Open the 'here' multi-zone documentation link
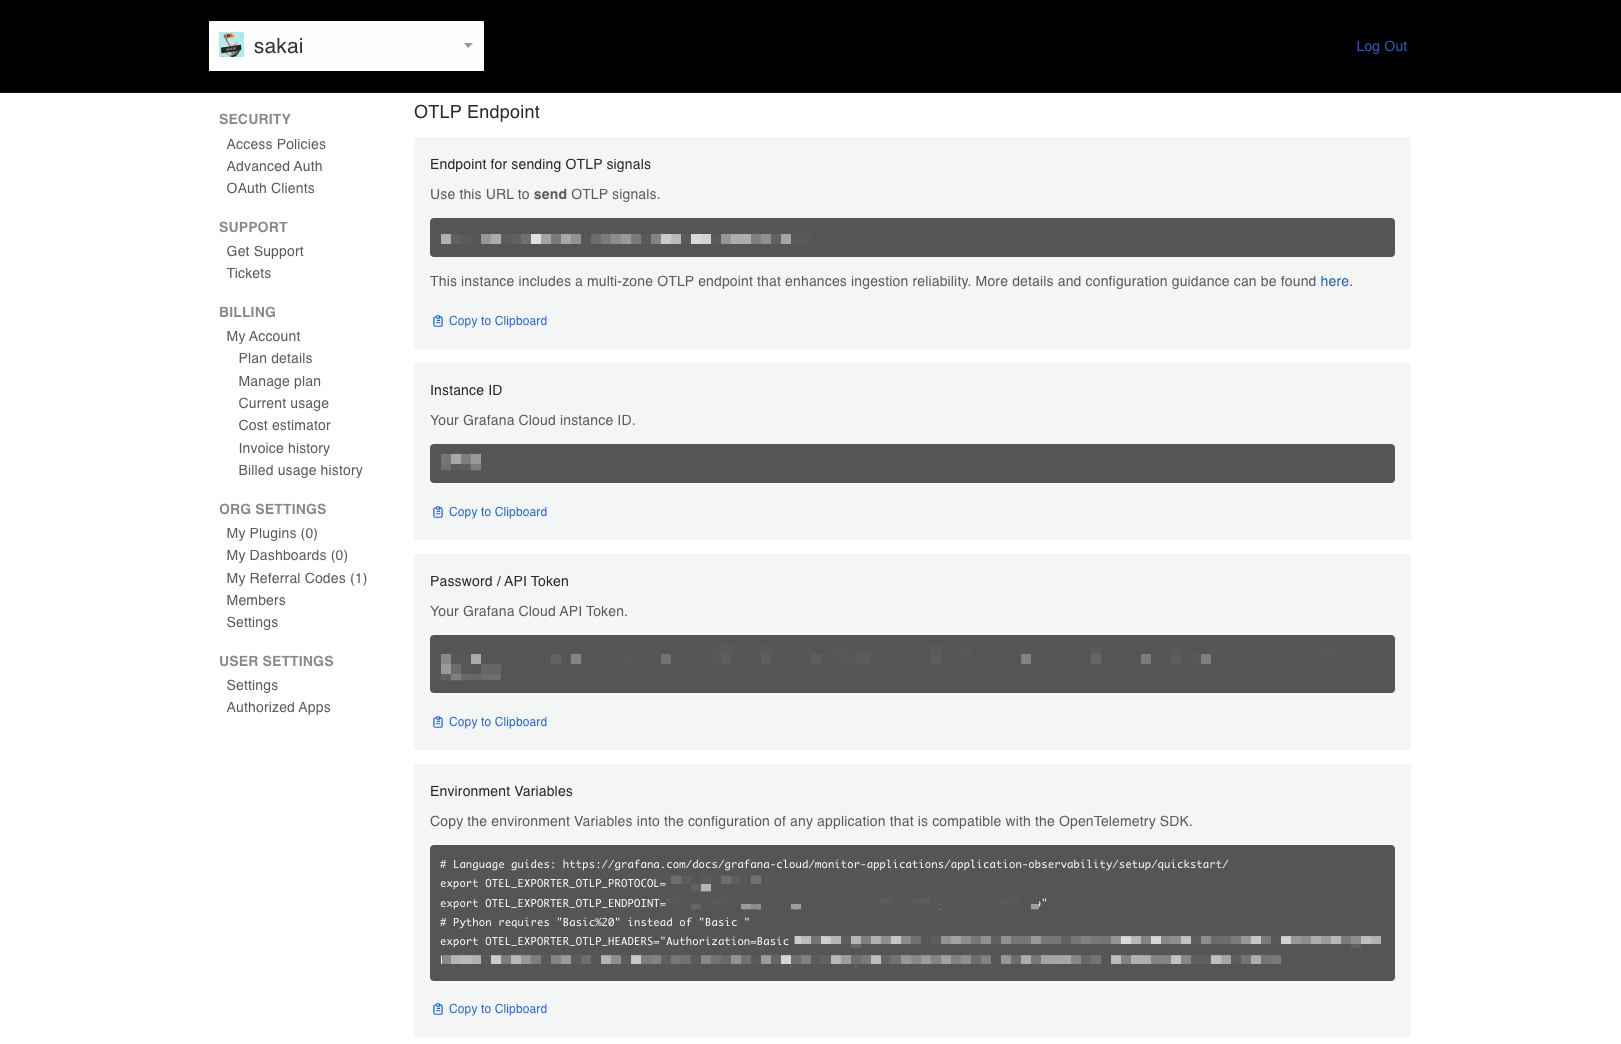 tap(1334, 281)
